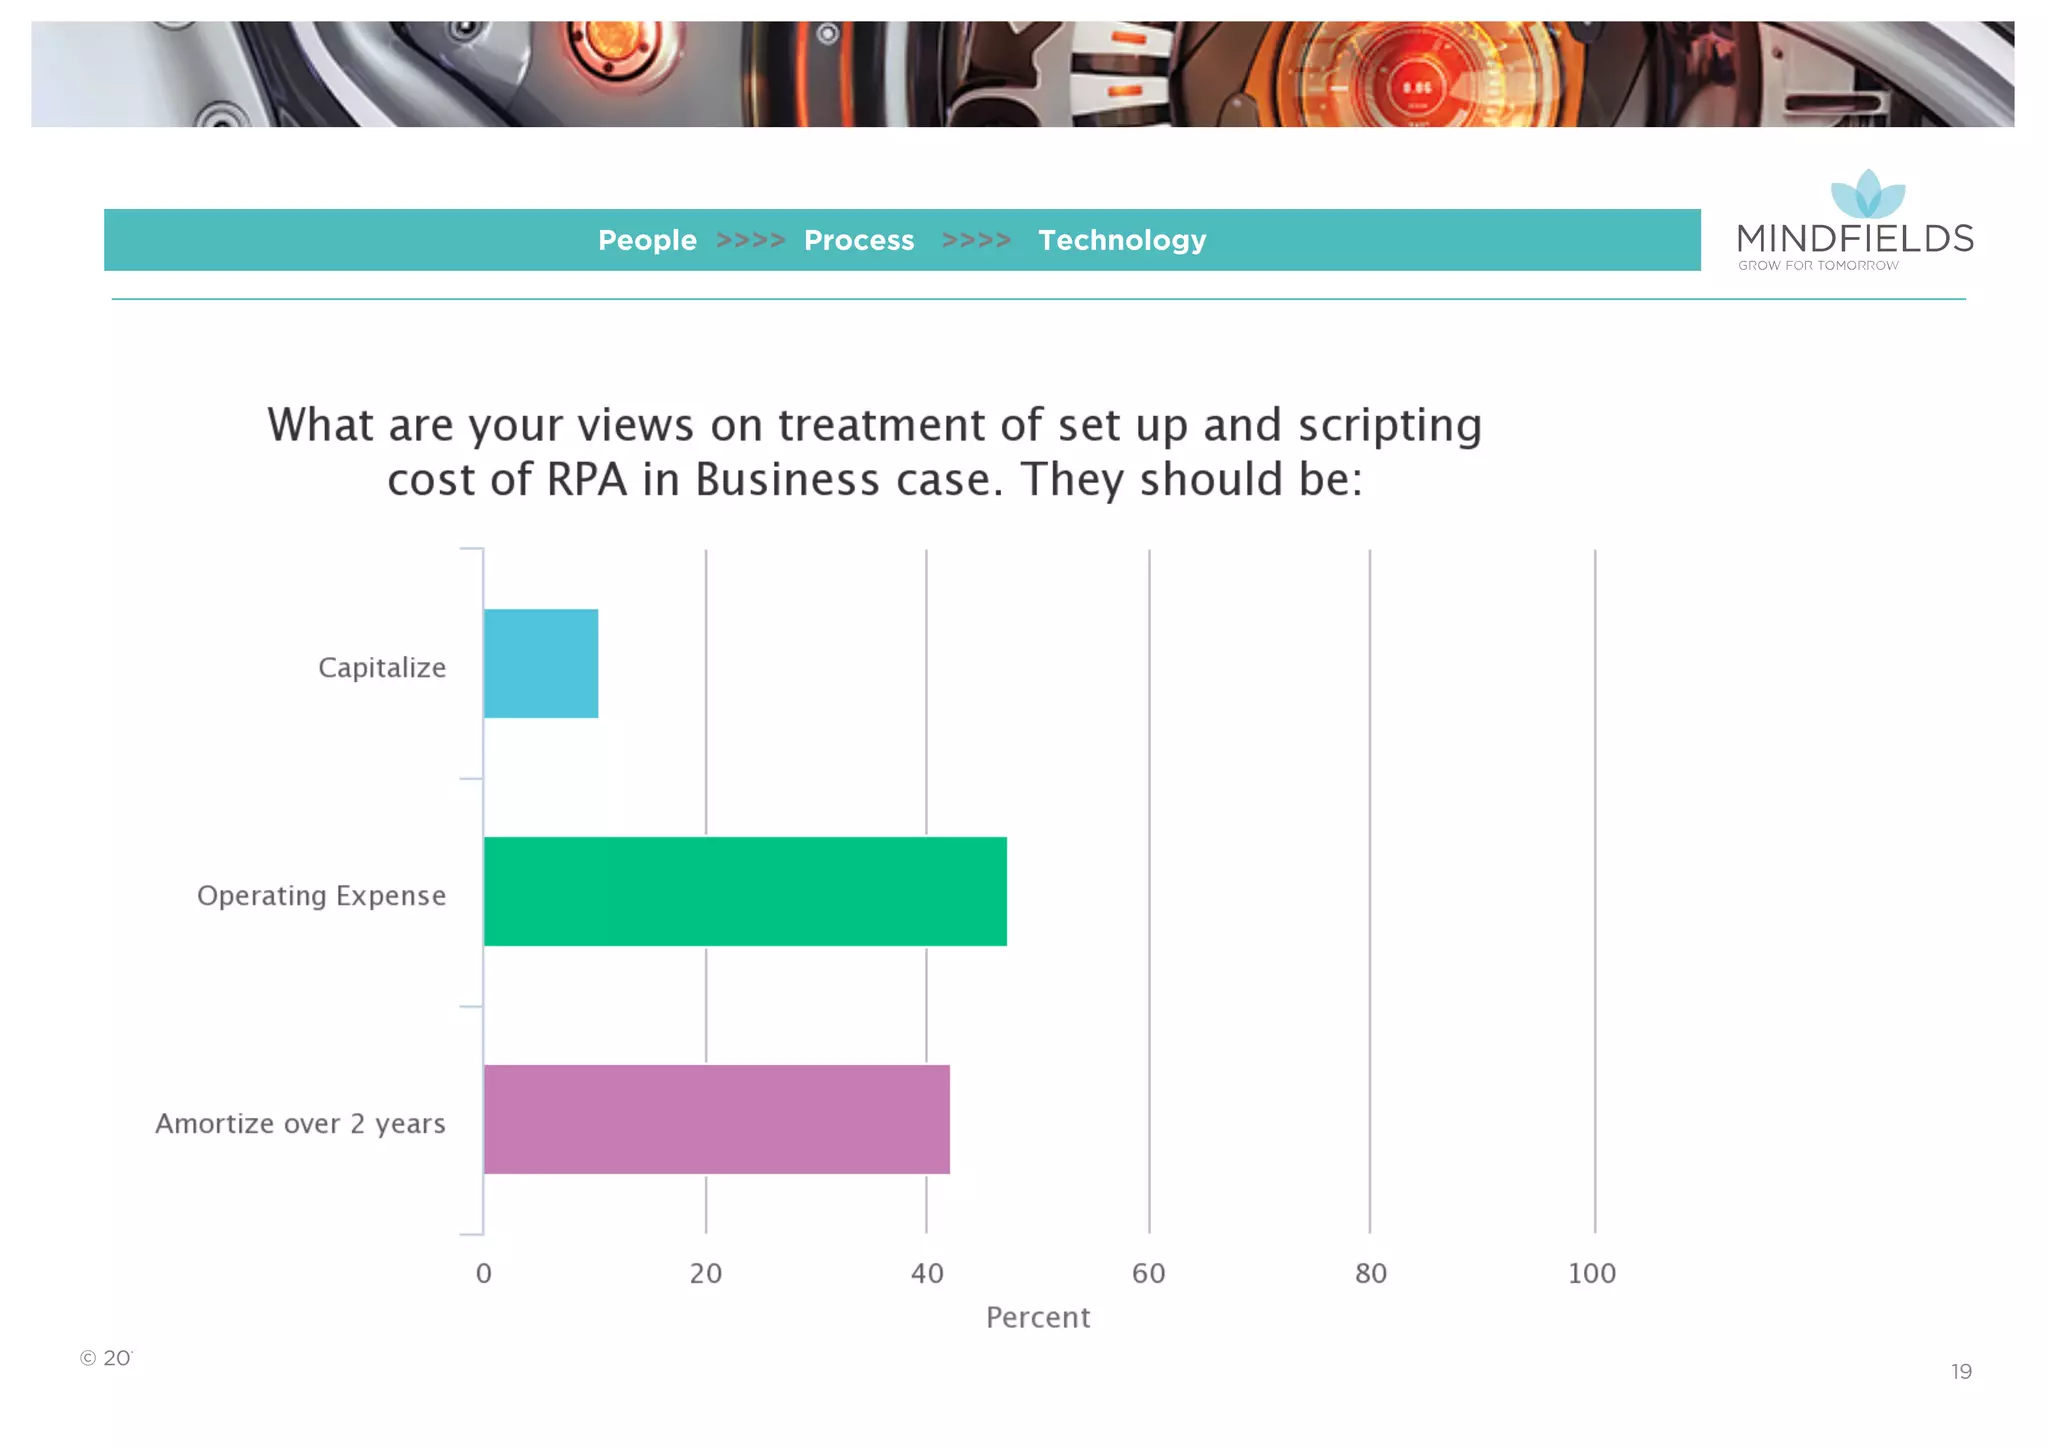The height and width of the screenshot is (1448, 2048).
Task: Click the arrows between People and Process
Action: coord(750,241)
